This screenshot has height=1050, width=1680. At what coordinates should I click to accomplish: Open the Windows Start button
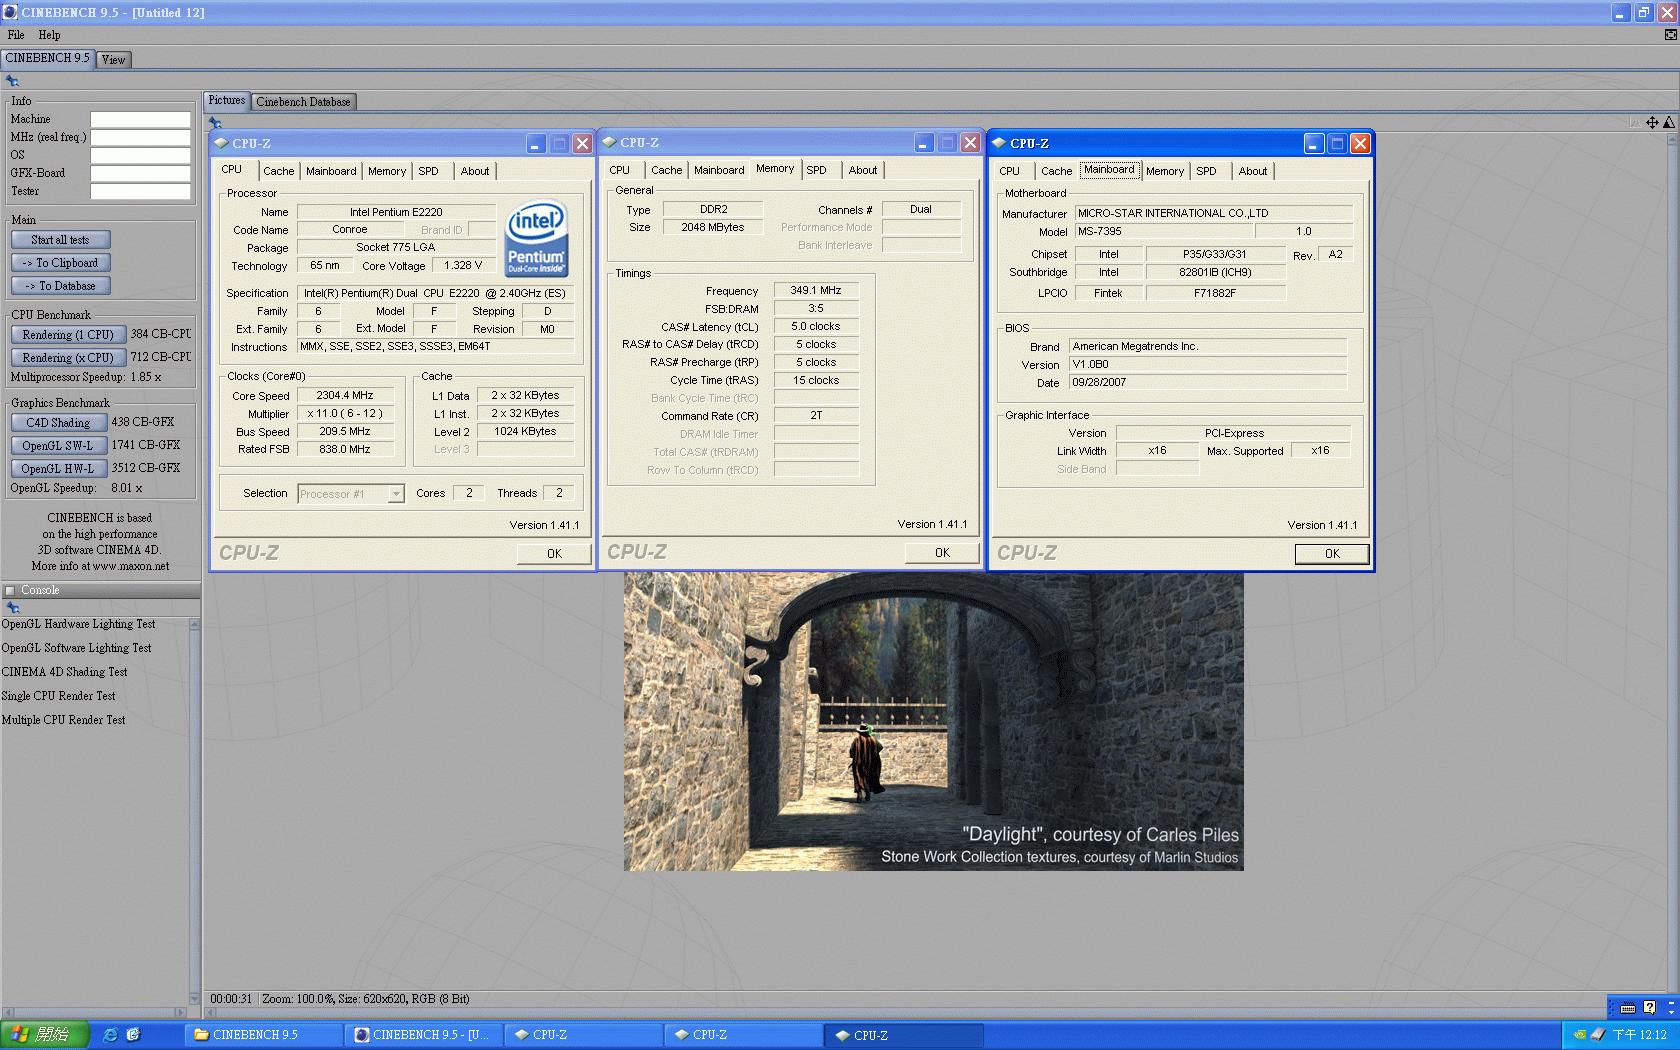[x=44, y=1035]
